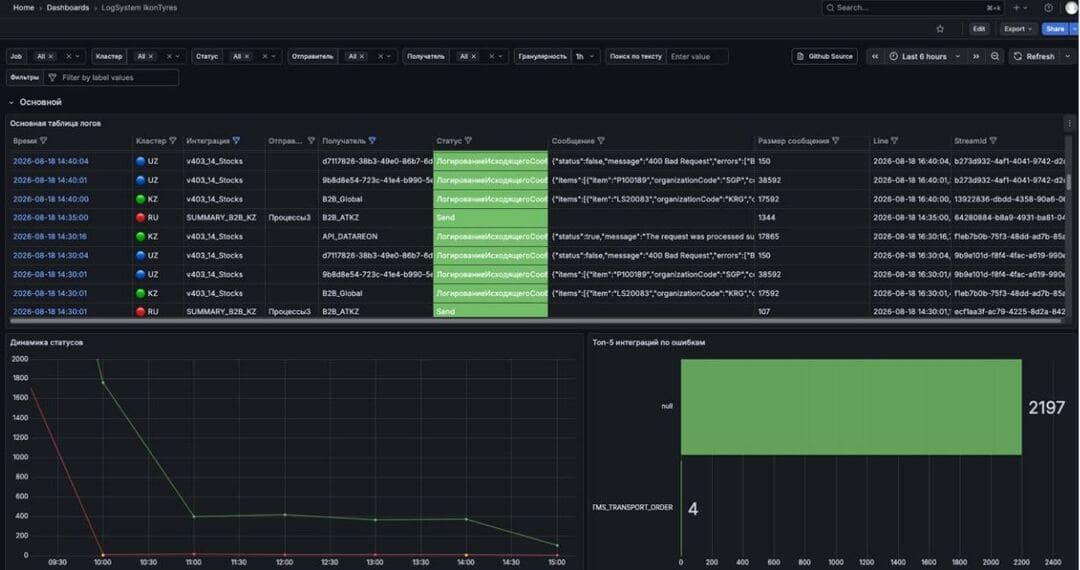Open the Share options arrow
The height and width of the screenshot is (570, 1080).
pos(1074,29)
